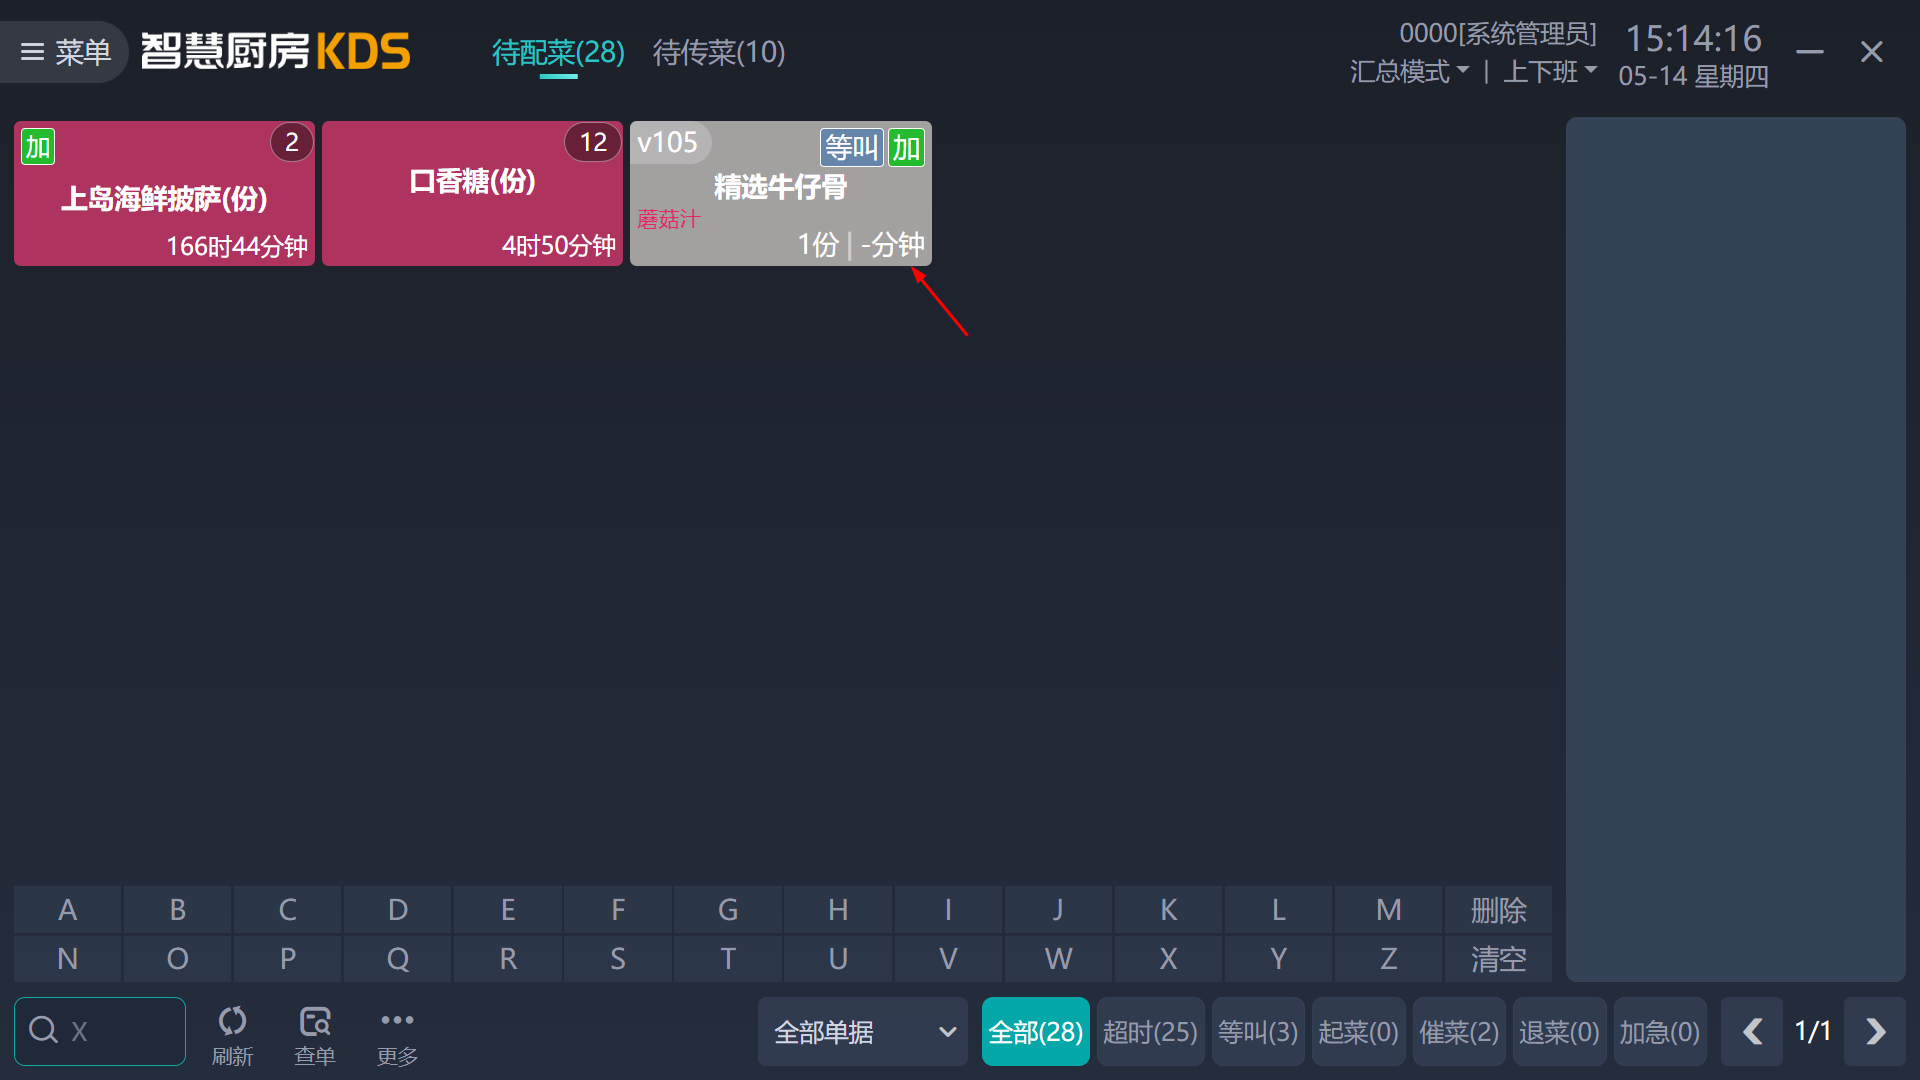Click the 0000[系统管理员] user label

pyautogui.click(x=1498, y=34)
